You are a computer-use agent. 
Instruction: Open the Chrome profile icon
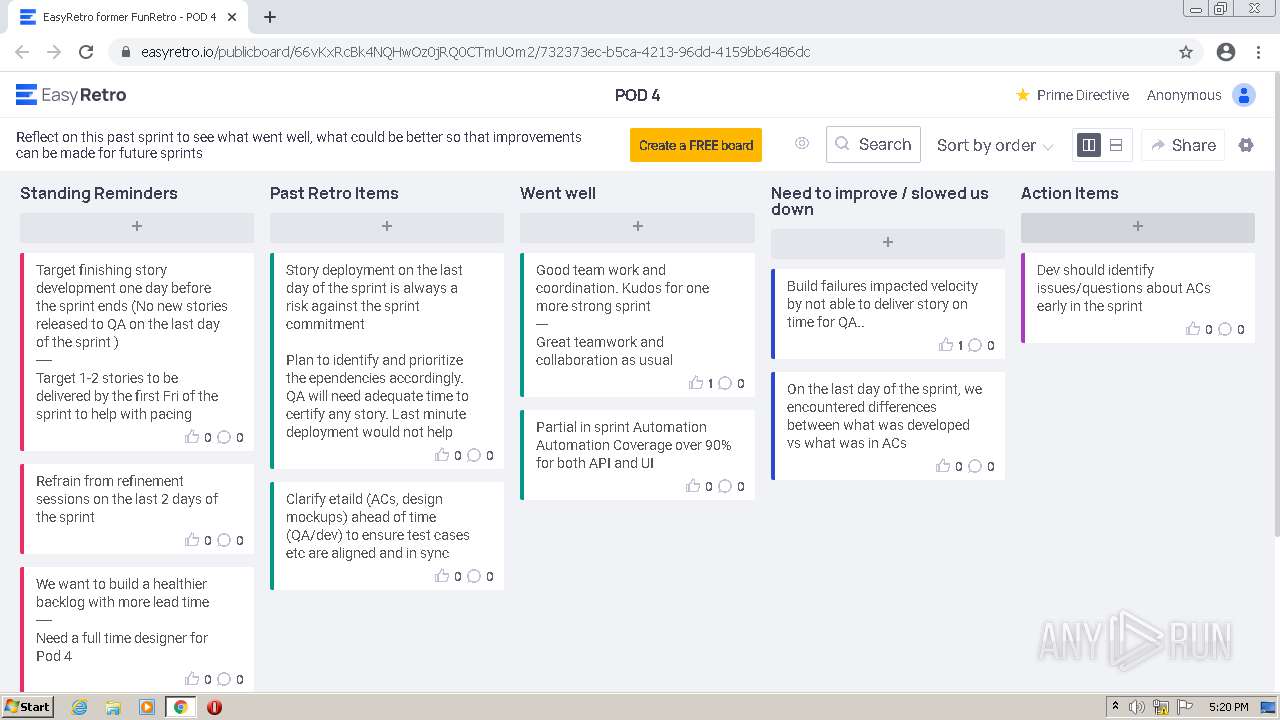(x=1226, y=52)
